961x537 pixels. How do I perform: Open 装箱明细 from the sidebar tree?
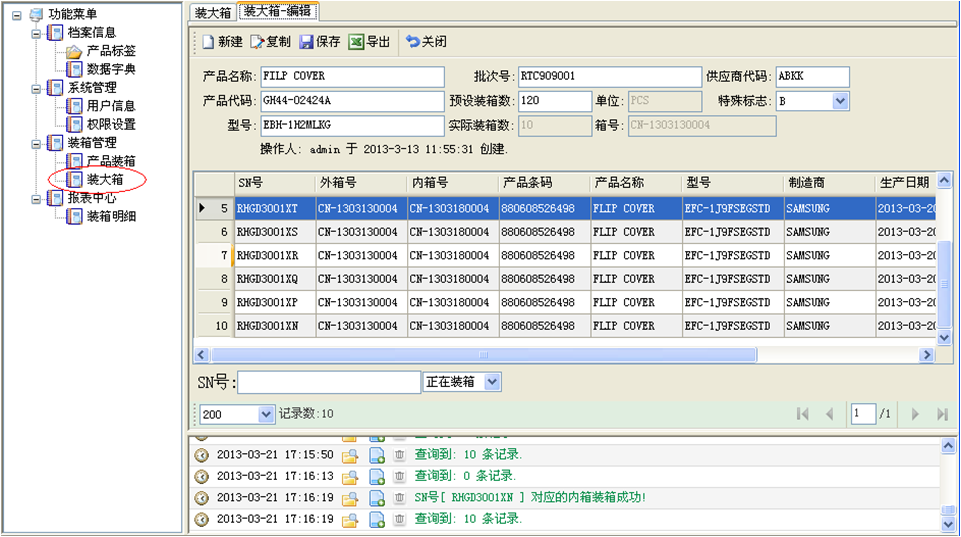(x=111, y=216)
